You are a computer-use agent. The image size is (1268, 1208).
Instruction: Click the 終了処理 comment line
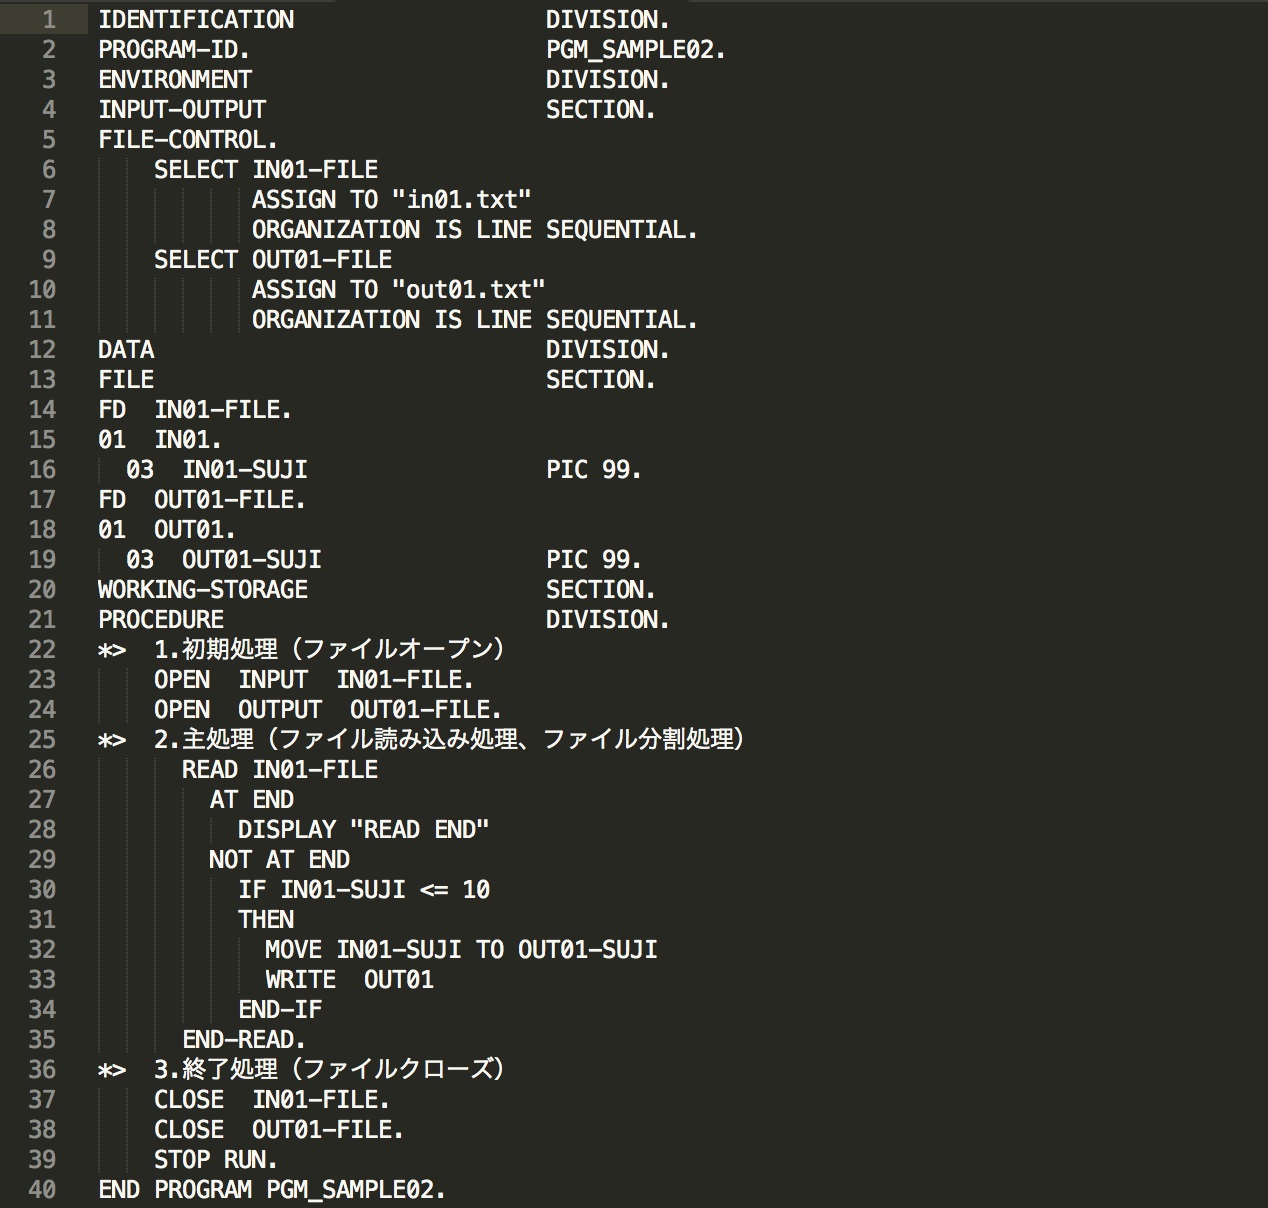pyautogui.click(x=328, y=1070)
